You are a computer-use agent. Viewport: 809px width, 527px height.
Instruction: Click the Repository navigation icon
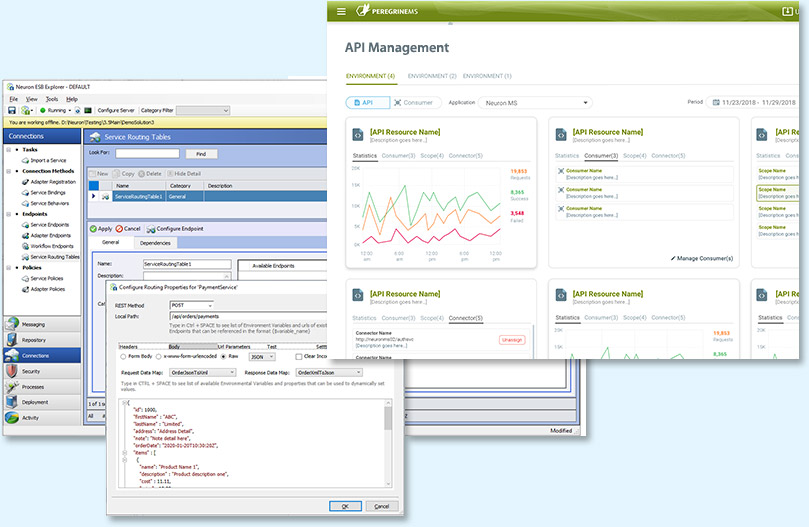tap(12, 340)
